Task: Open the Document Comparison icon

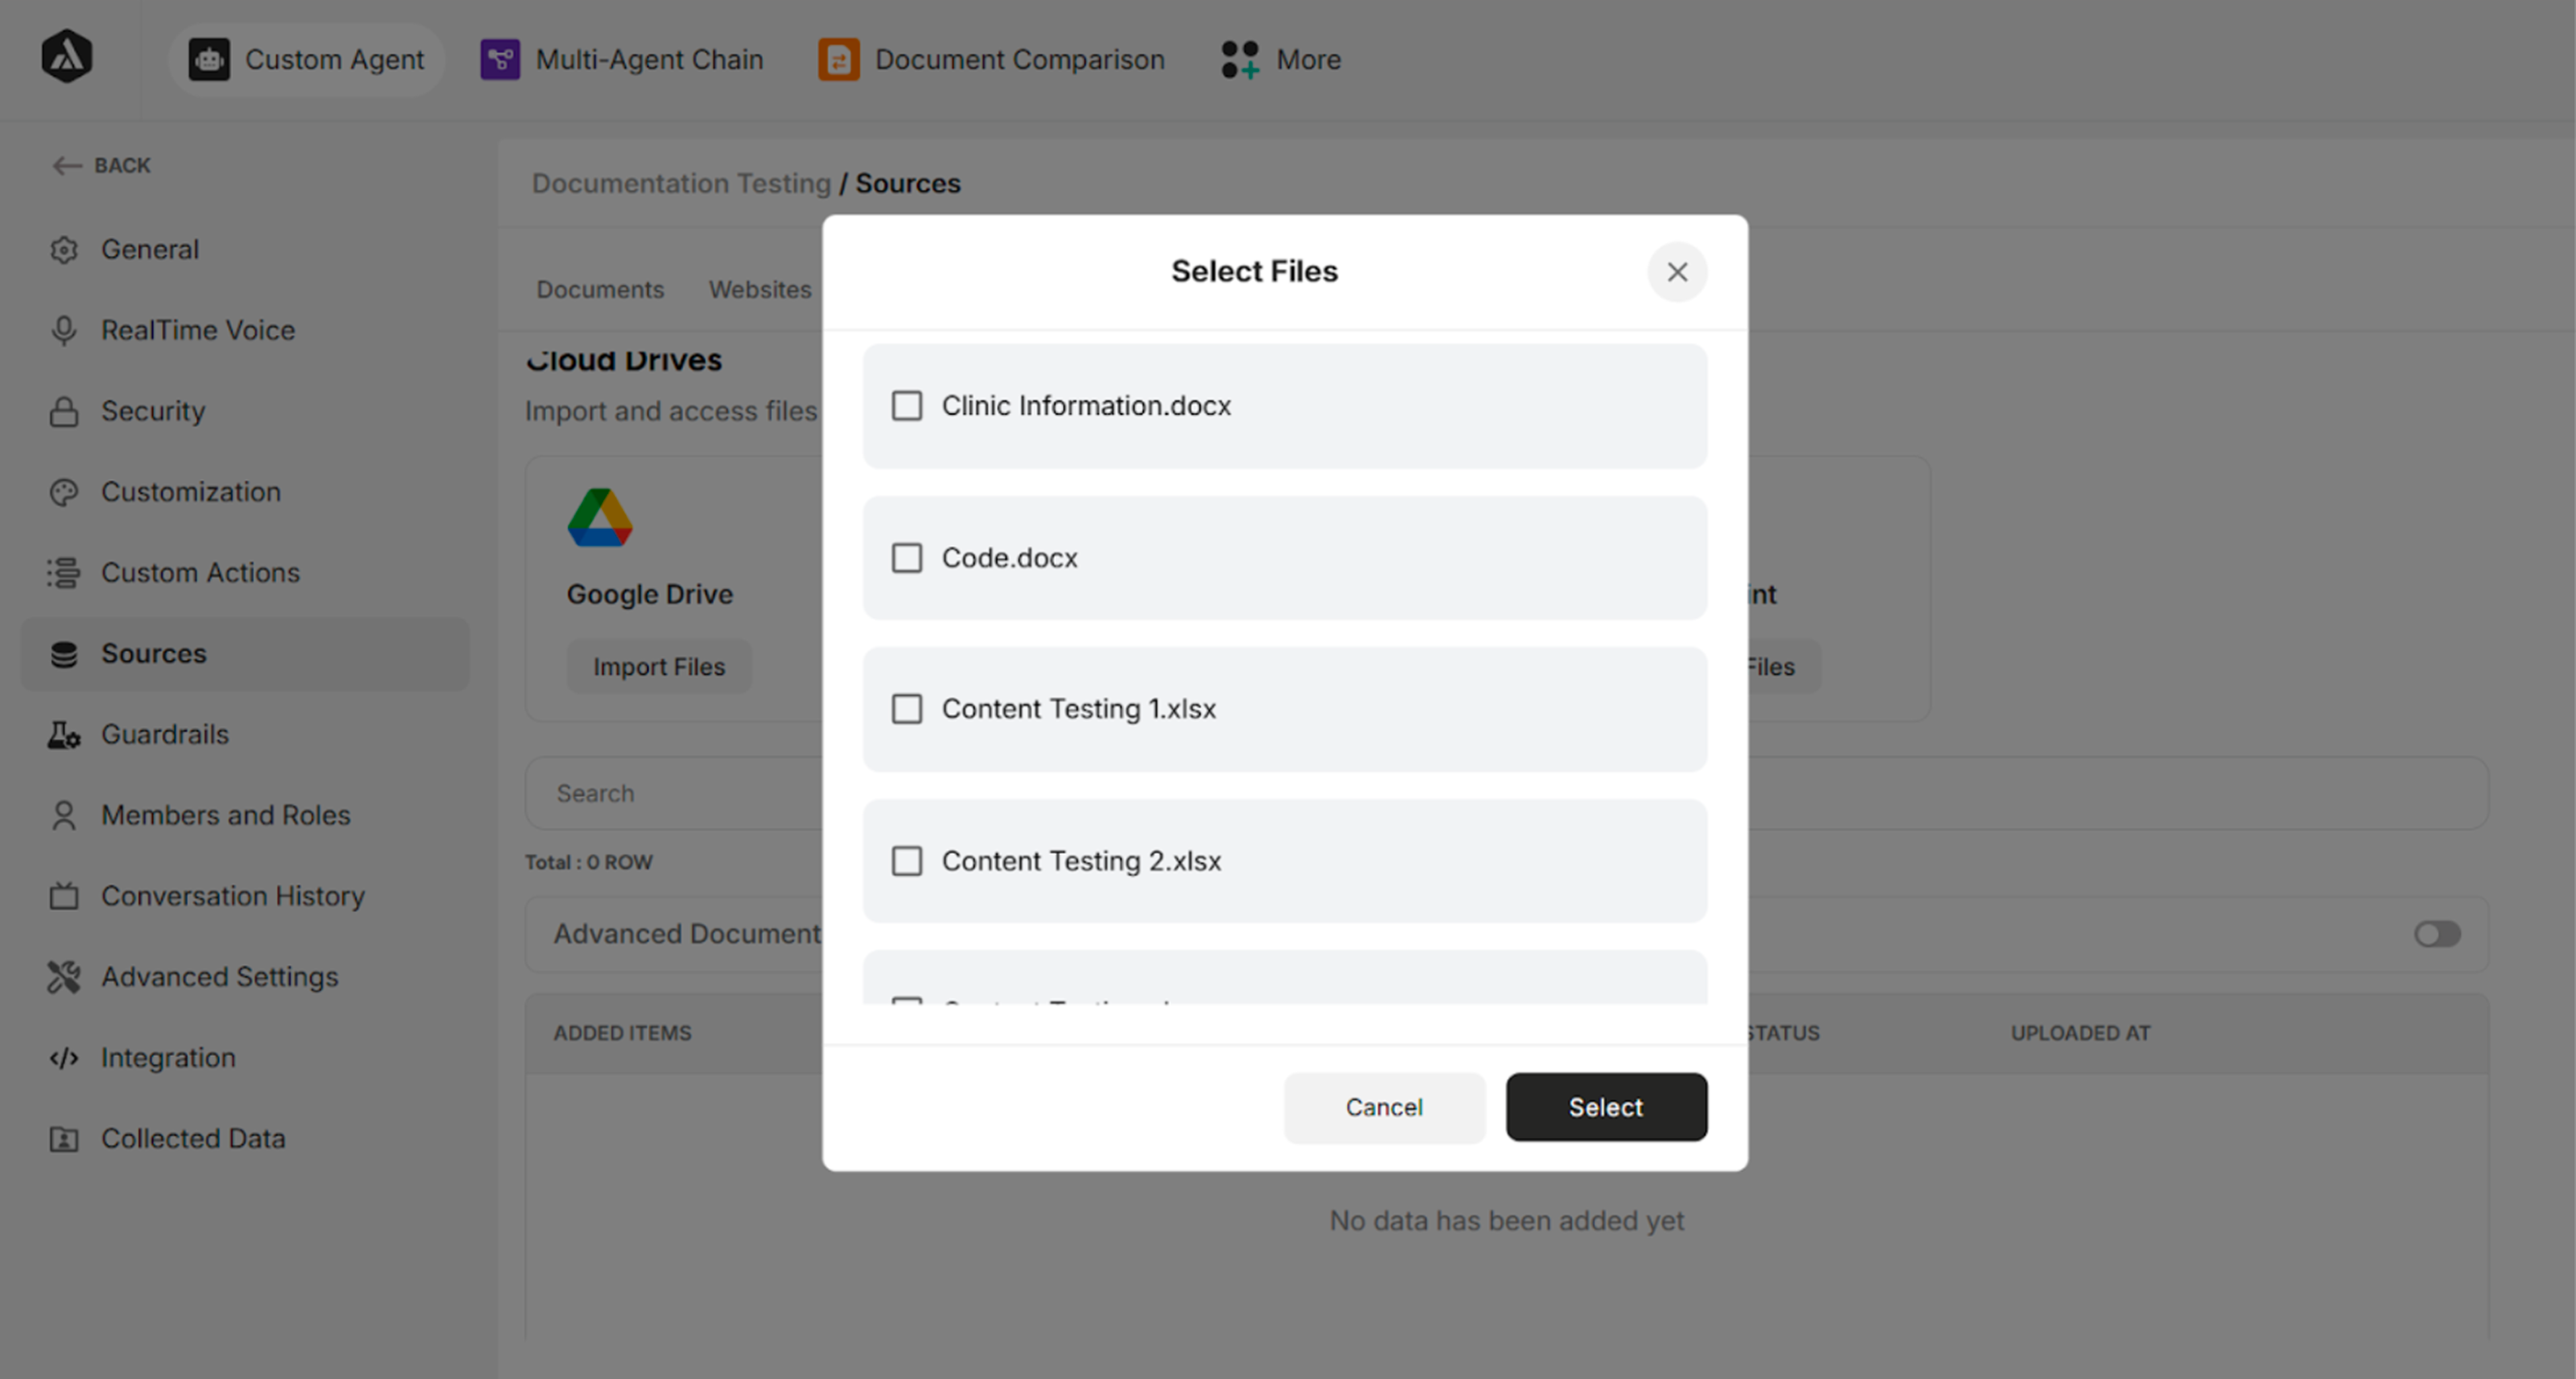Action: 837,59
